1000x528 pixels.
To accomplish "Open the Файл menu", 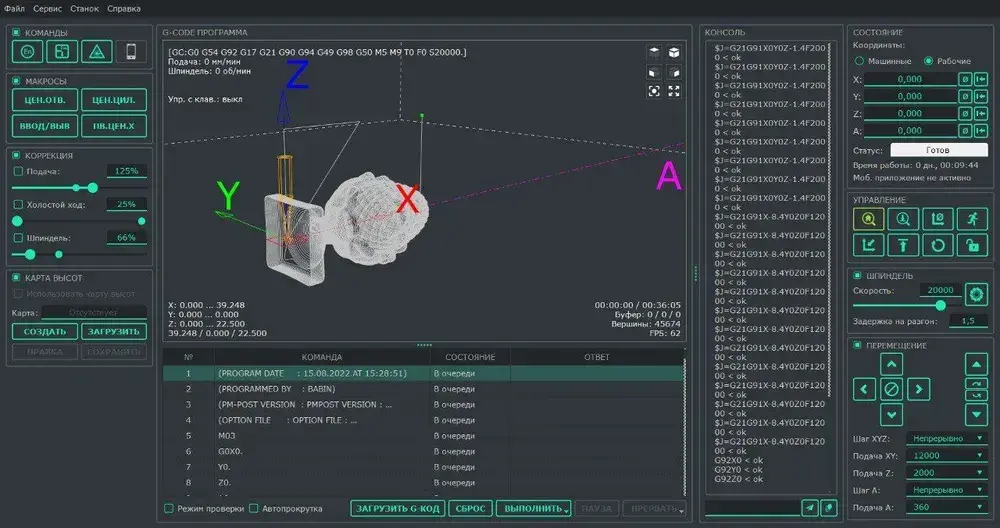I will tap(14, 8).
